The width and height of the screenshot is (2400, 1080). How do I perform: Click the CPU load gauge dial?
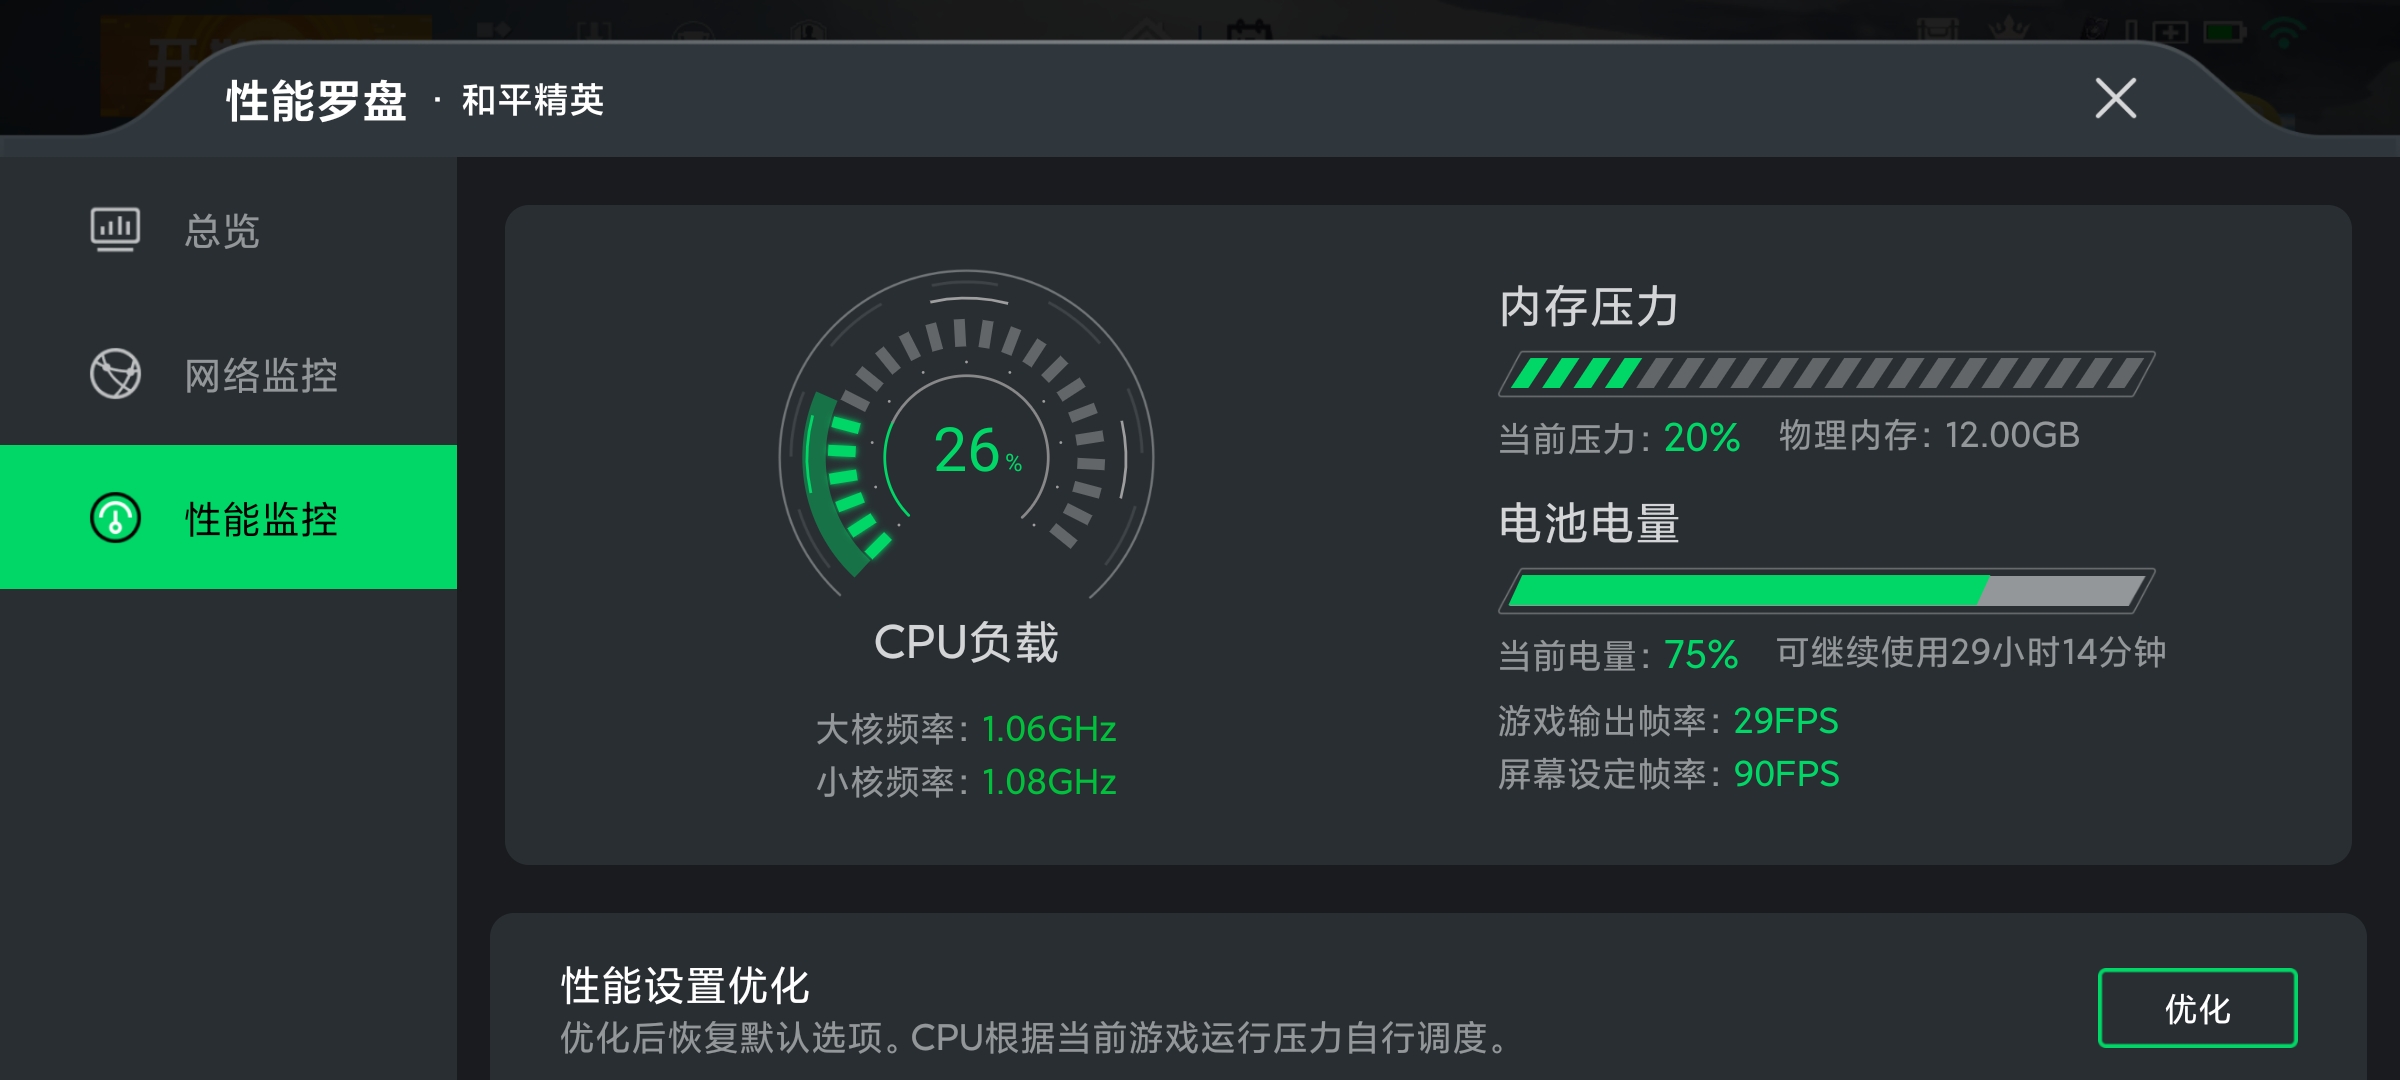[x=966, y=440]
